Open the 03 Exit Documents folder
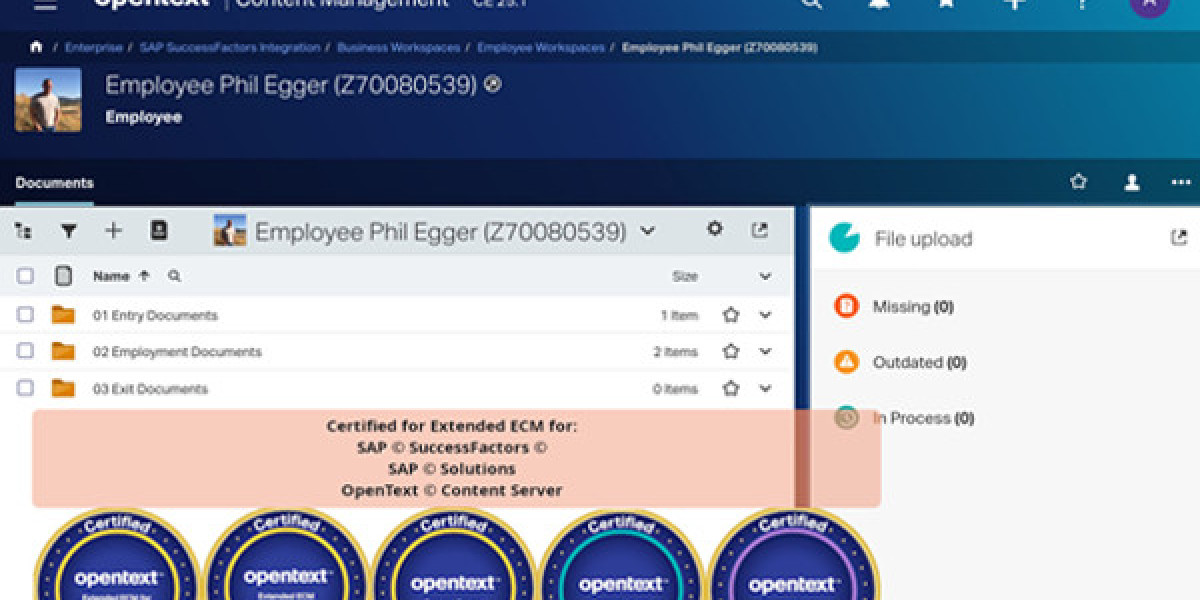Viewport: 1200px width, 600px height. (150, 389)
